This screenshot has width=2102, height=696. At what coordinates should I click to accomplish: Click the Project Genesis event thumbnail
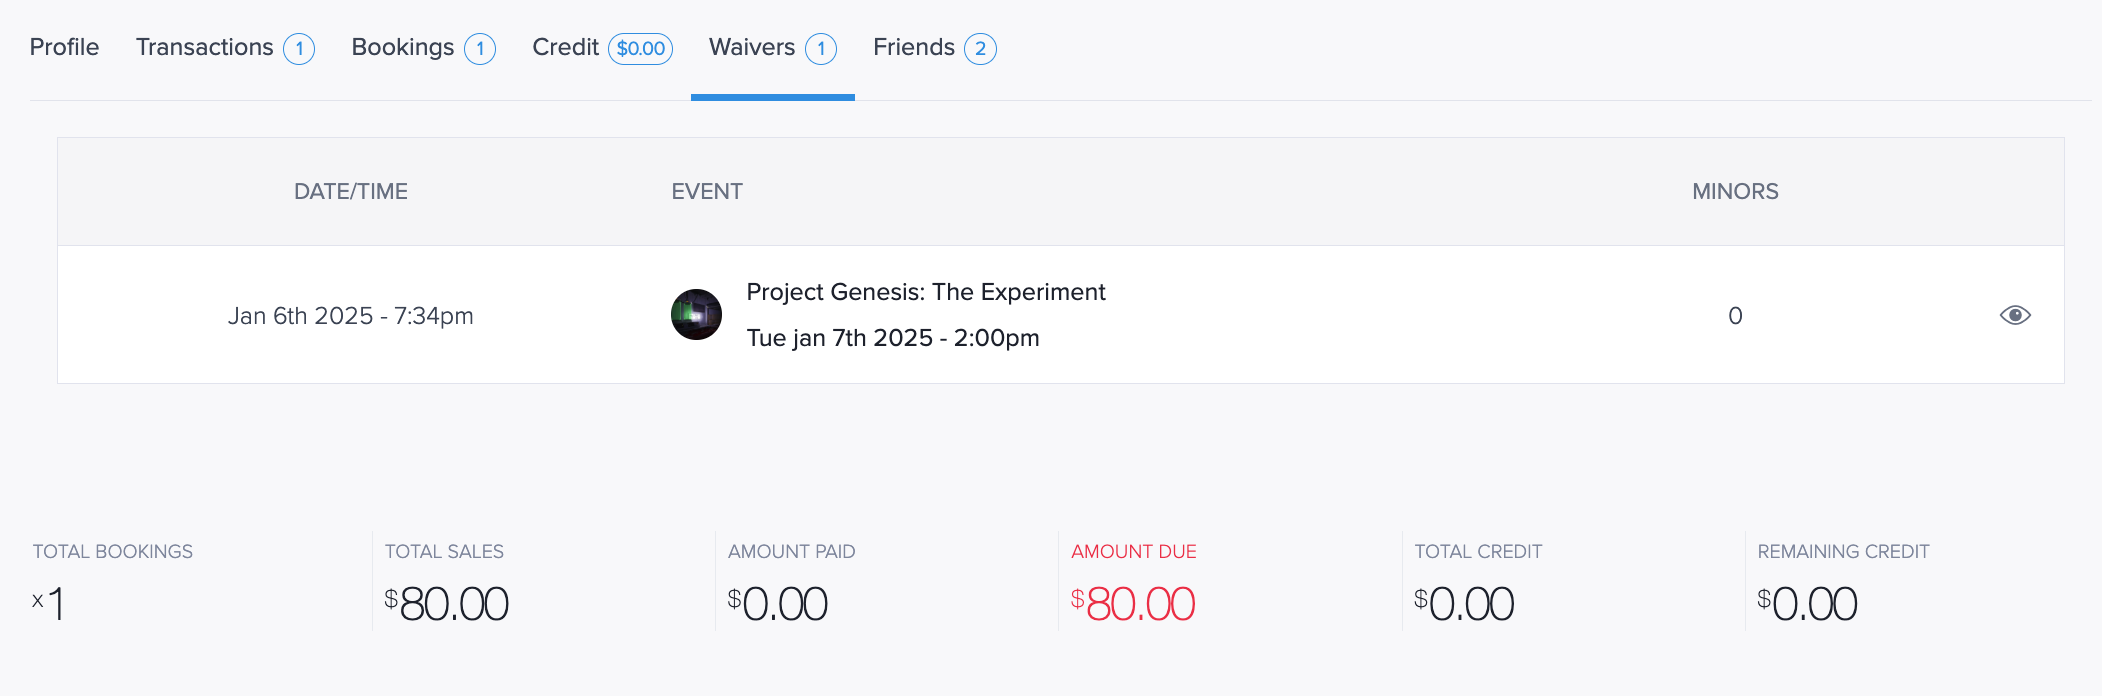(696, 315)
